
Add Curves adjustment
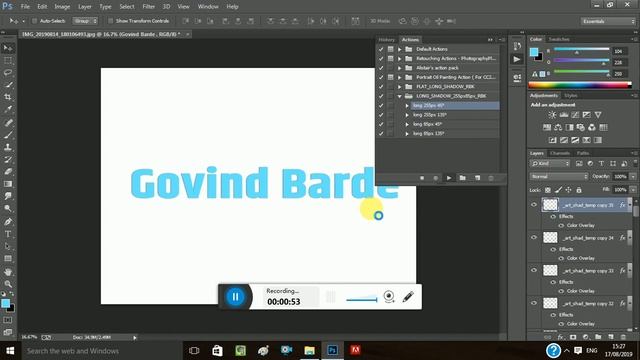point(575,115)
